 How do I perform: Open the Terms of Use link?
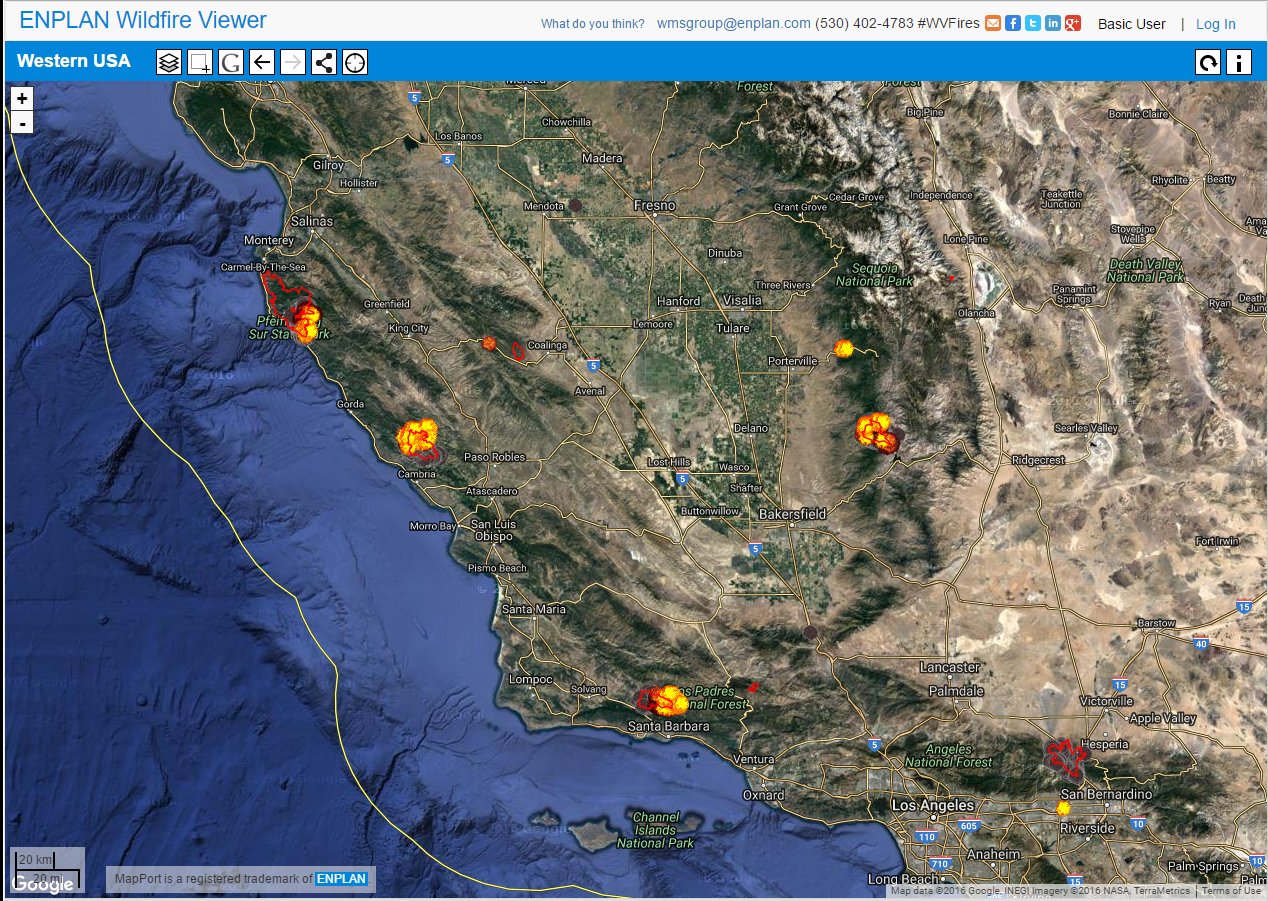point(1231,891)
